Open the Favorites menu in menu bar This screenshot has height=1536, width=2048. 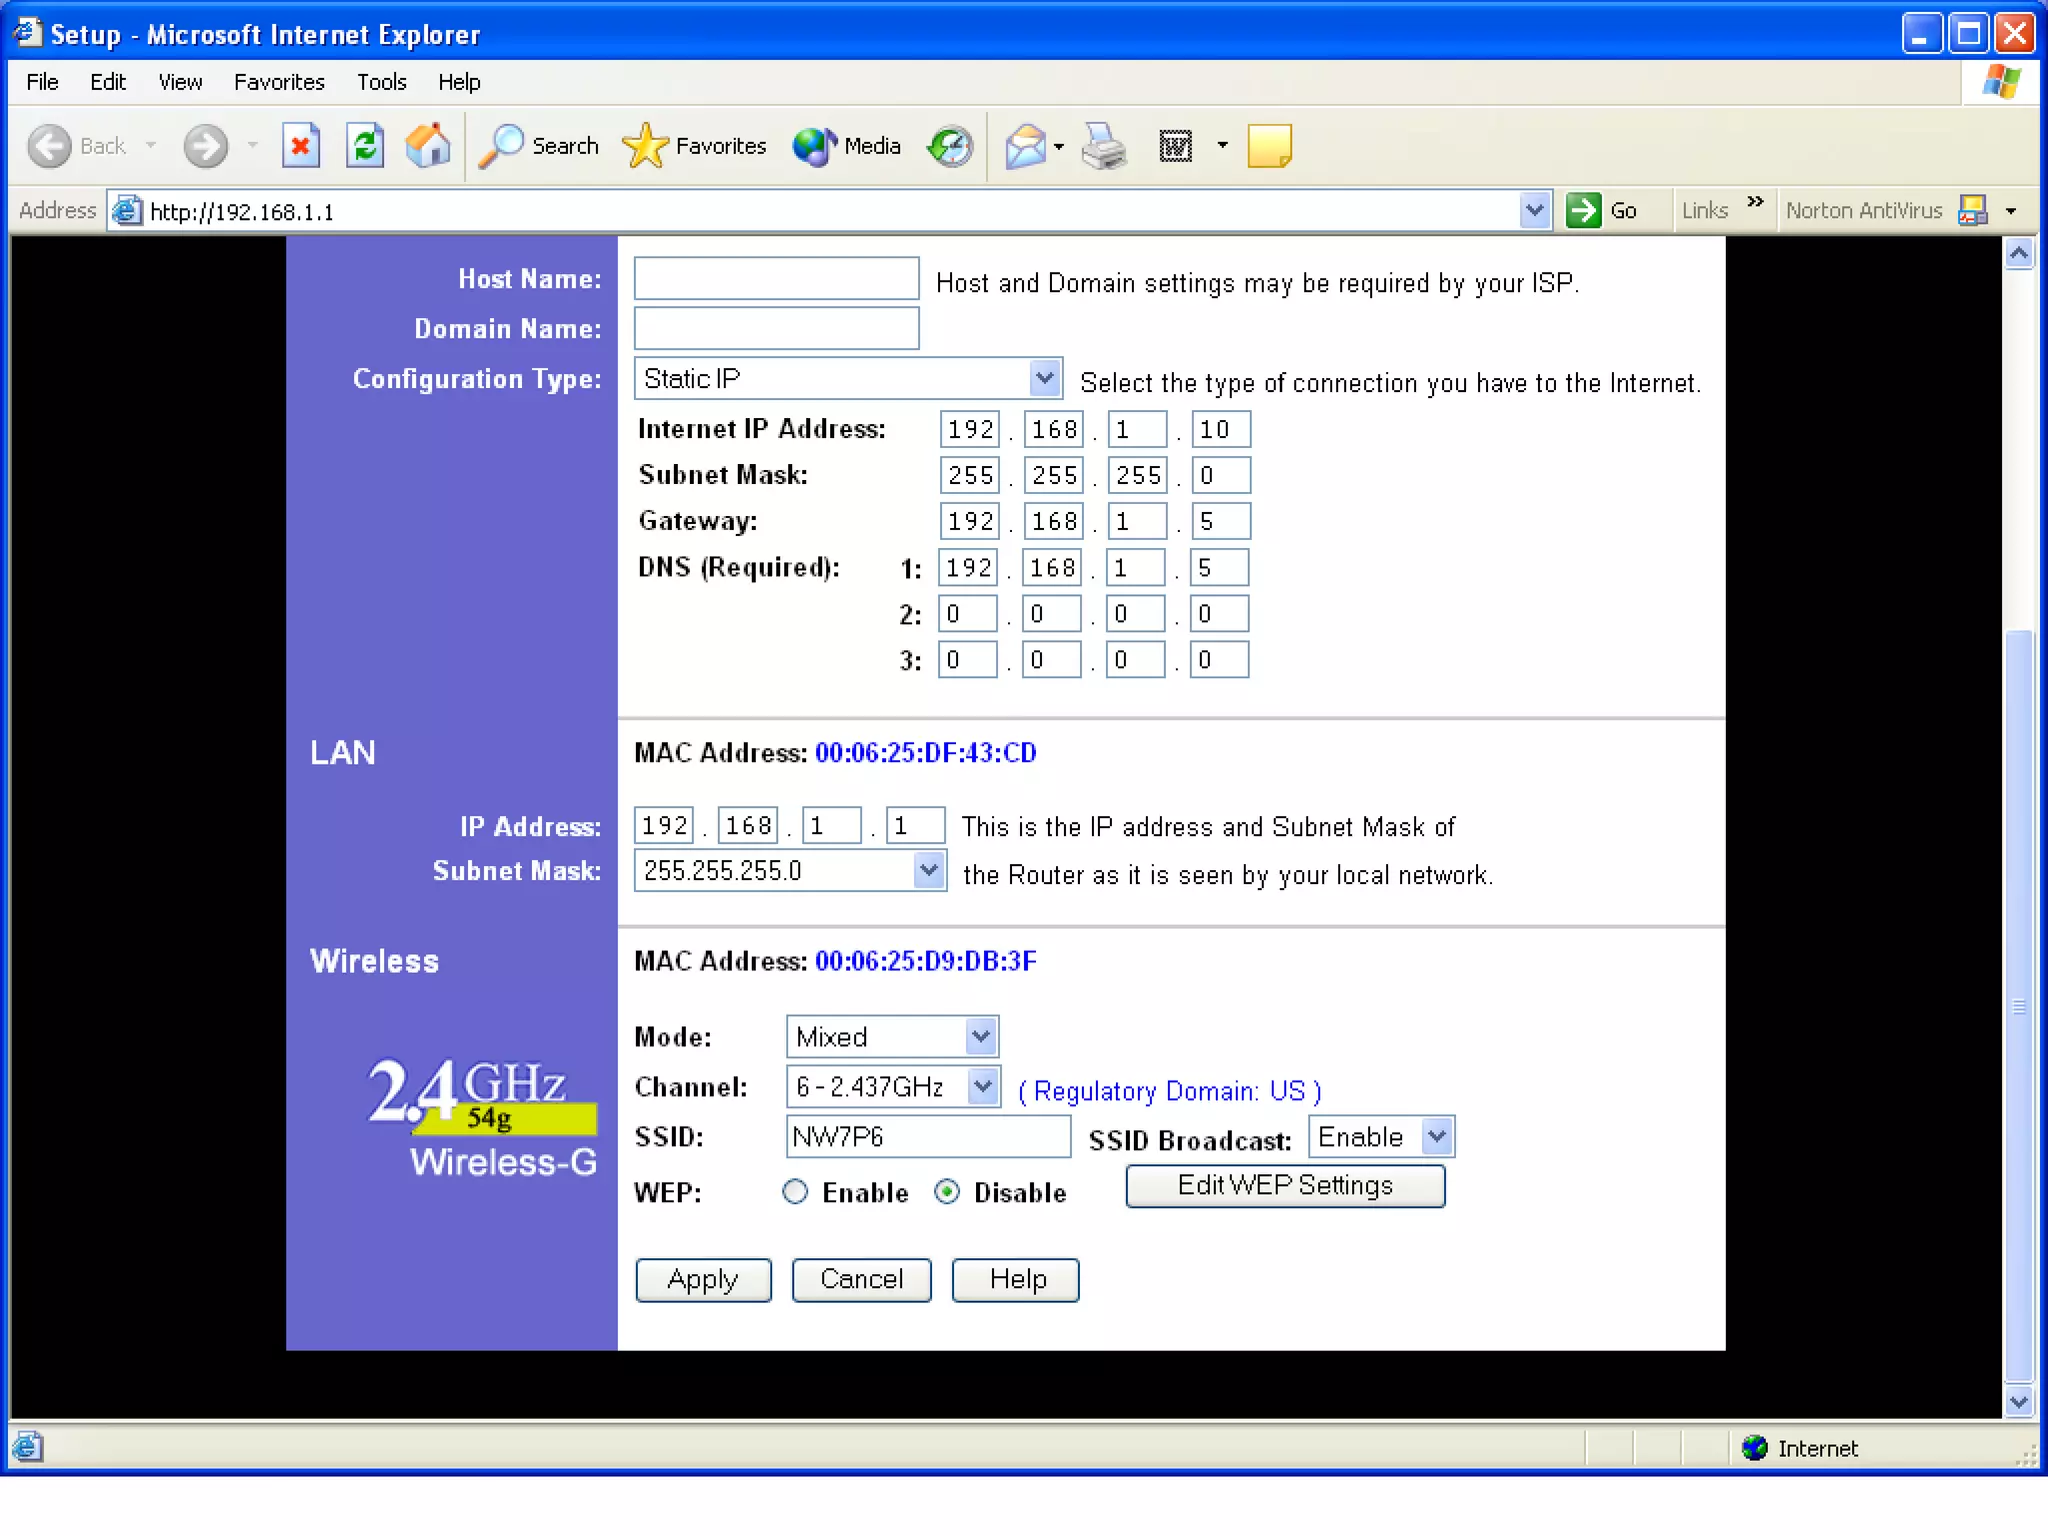pyautogui.click(x=279, y=82)
